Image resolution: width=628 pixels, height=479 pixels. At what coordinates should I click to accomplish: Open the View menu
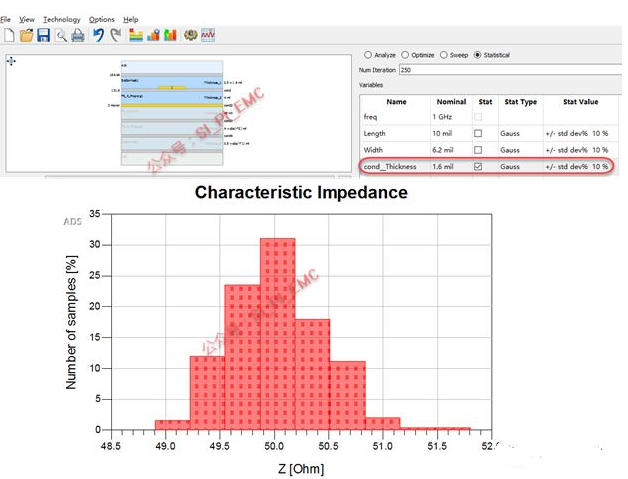pos(27,19)
